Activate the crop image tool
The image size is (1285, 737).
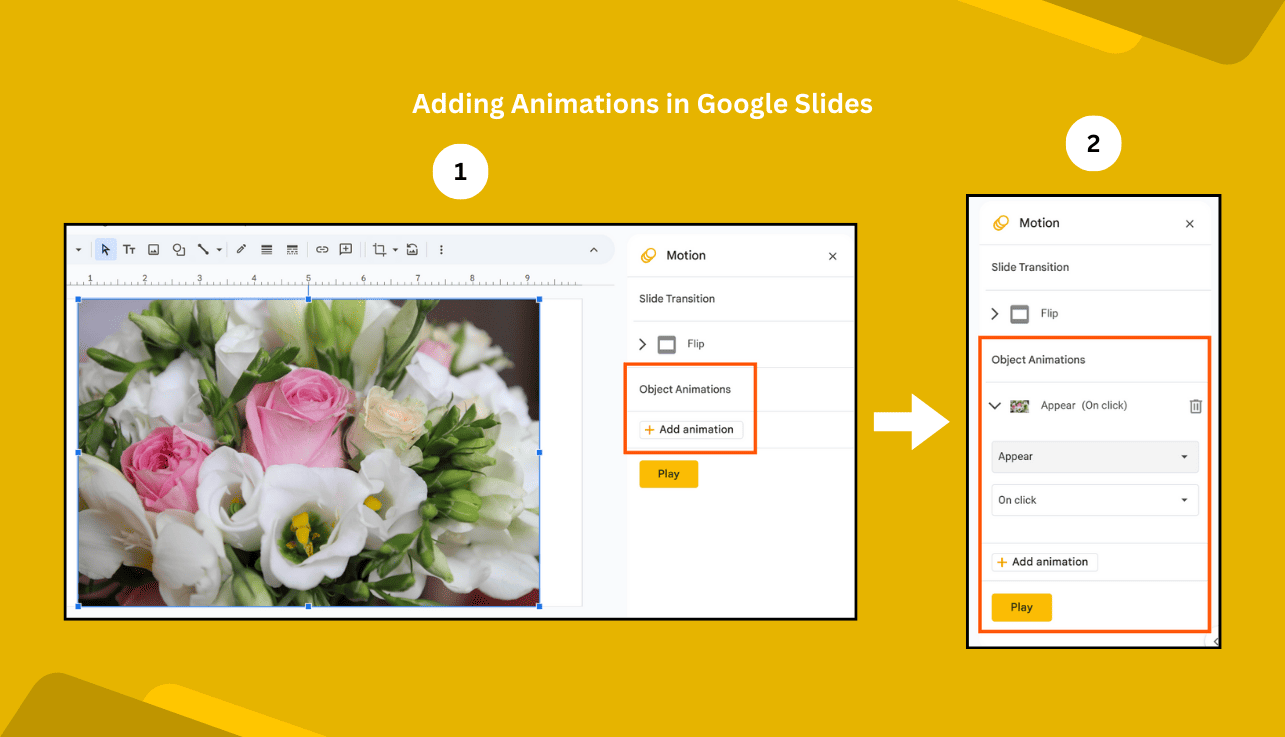tap(380, 249)
